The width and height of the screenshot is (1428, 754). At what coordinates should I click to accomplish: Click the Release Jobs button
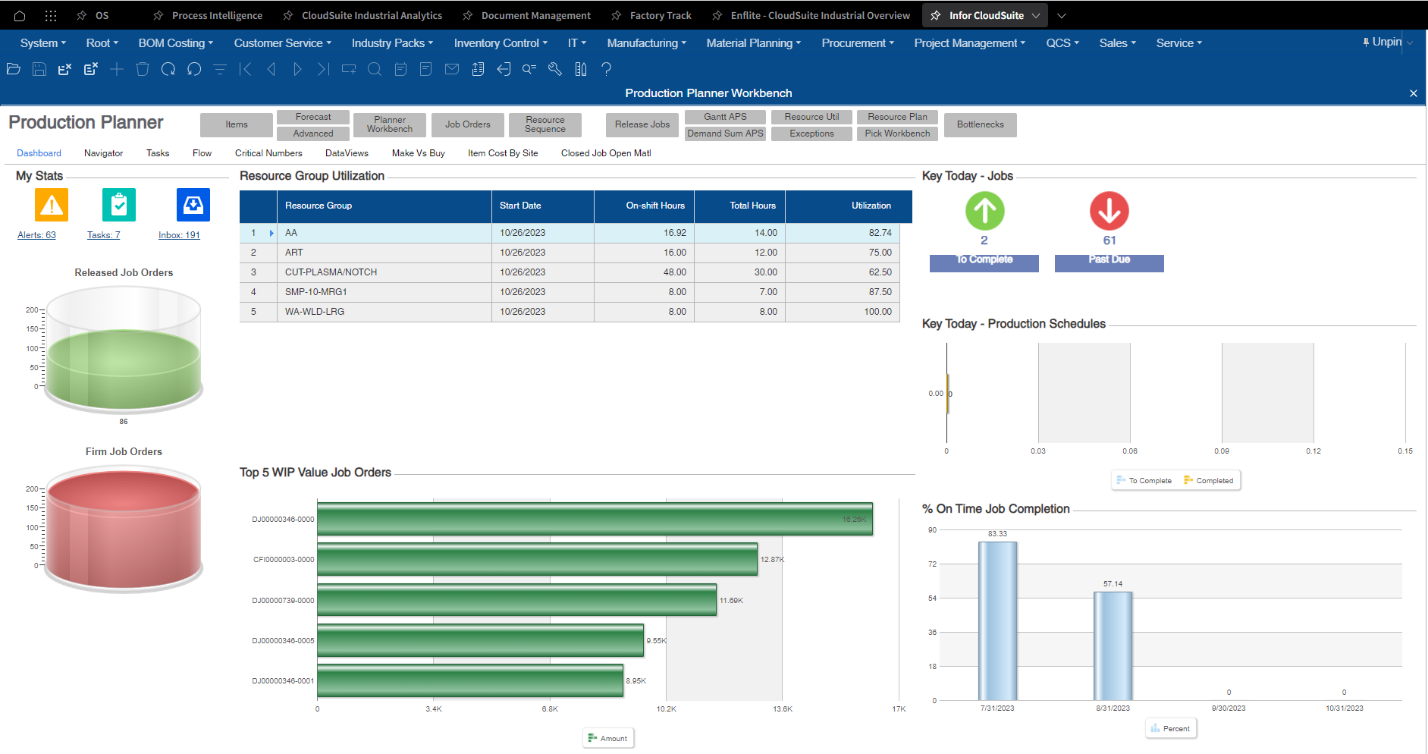641,125
